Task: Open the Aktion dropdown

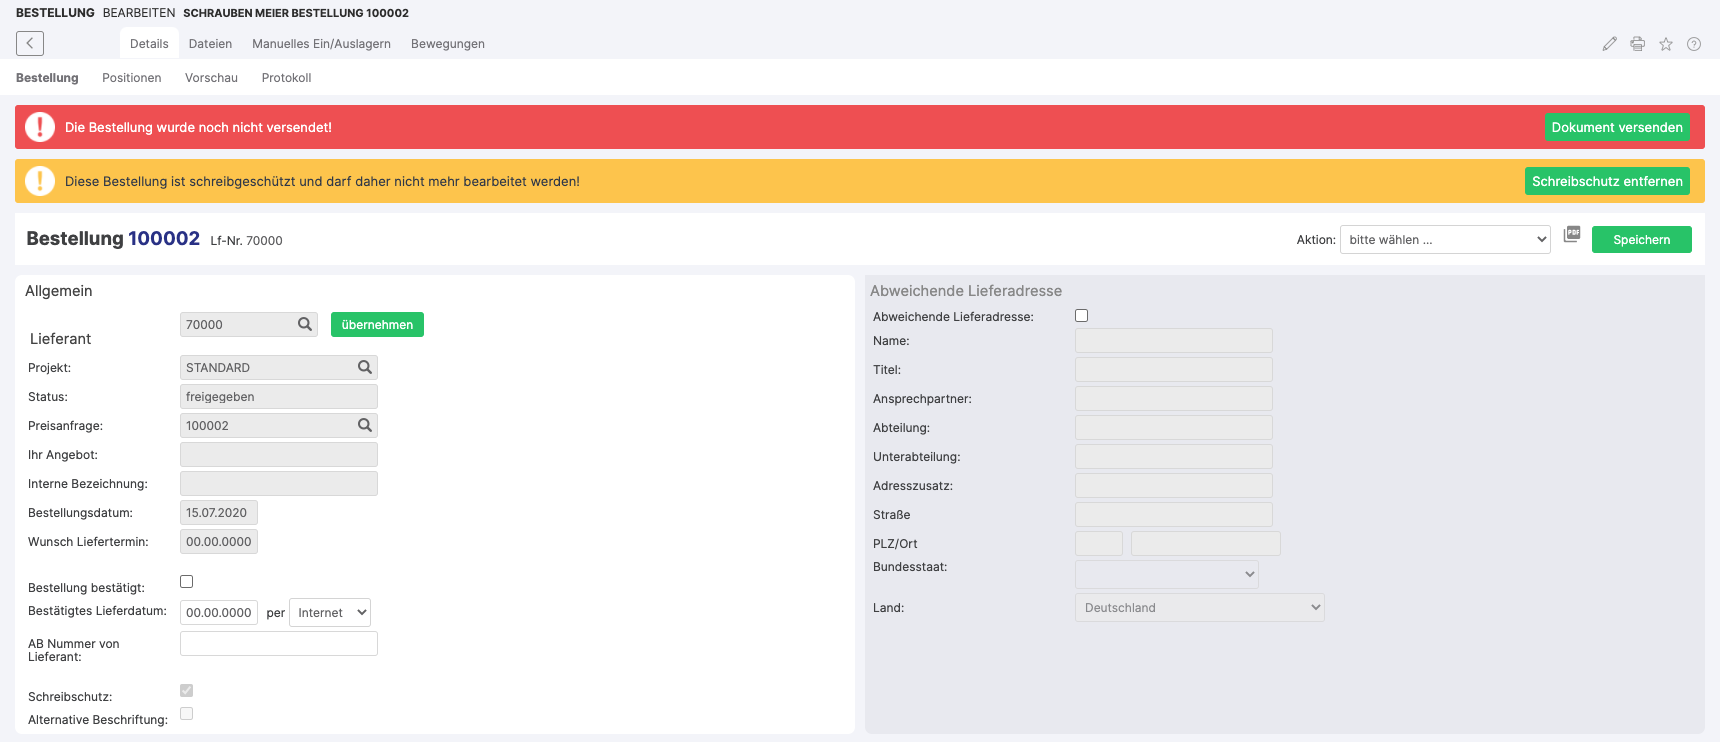Action: click(x=1445, y=240)
